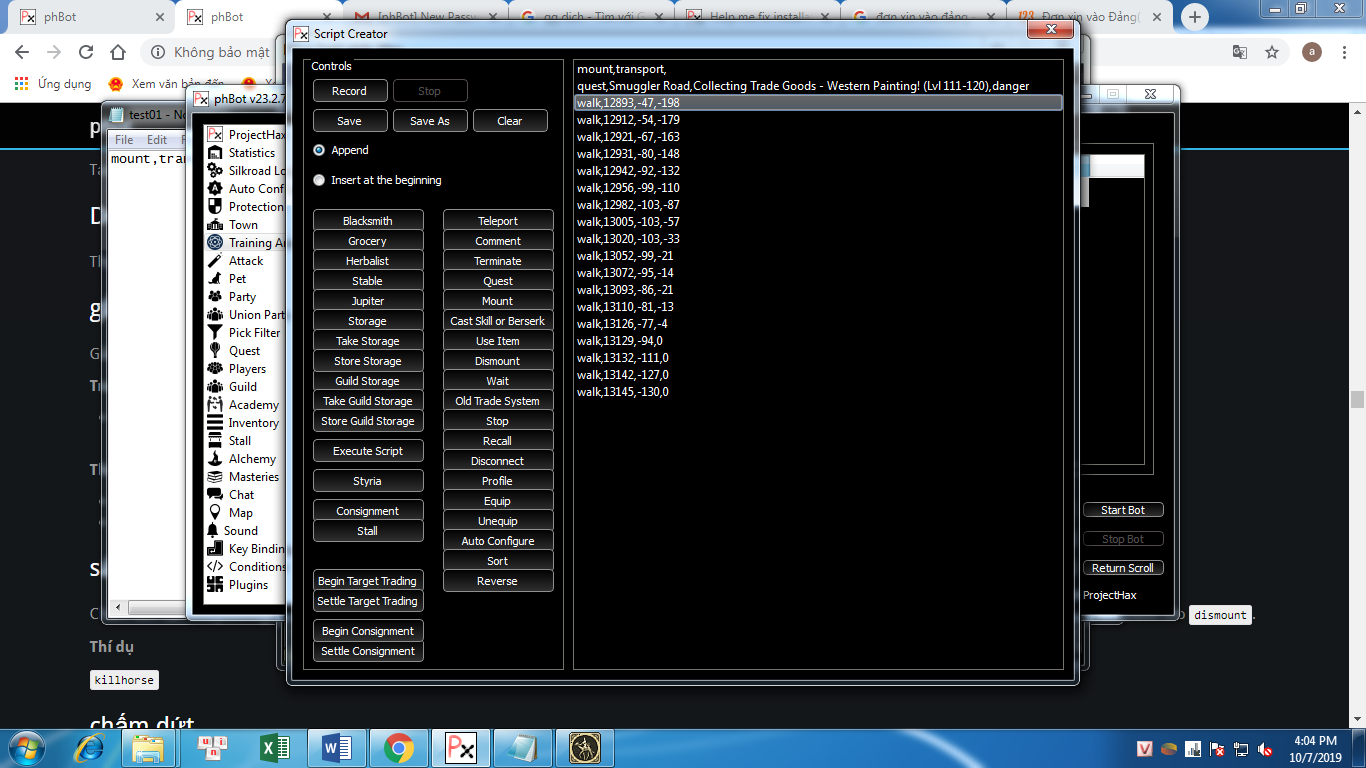The width and height of the screenshot is (1366, 768).
Task: Add a Teleport command to script
Action: pyautogui.click(x=497, y=221)
